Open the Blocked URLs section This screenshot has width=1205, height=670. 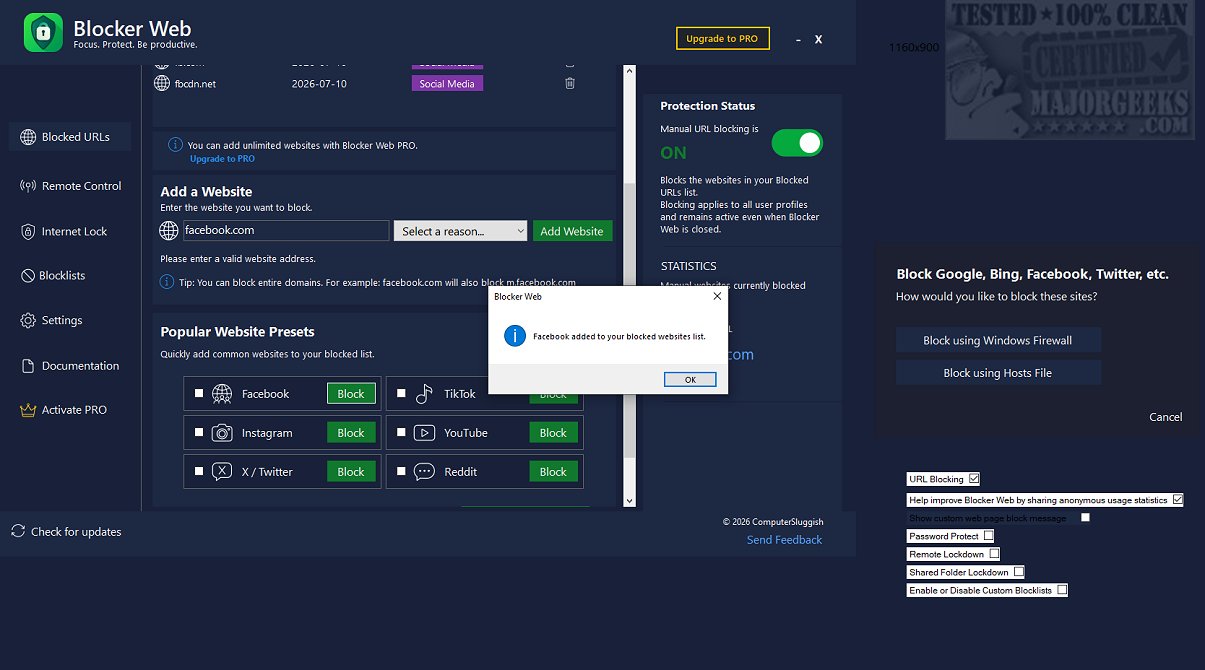(70, 137)
